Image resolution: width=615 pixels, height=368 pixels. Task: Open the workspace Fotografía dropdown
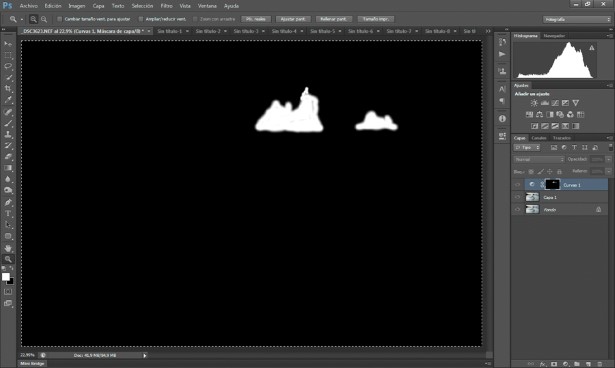coord(577,19)
